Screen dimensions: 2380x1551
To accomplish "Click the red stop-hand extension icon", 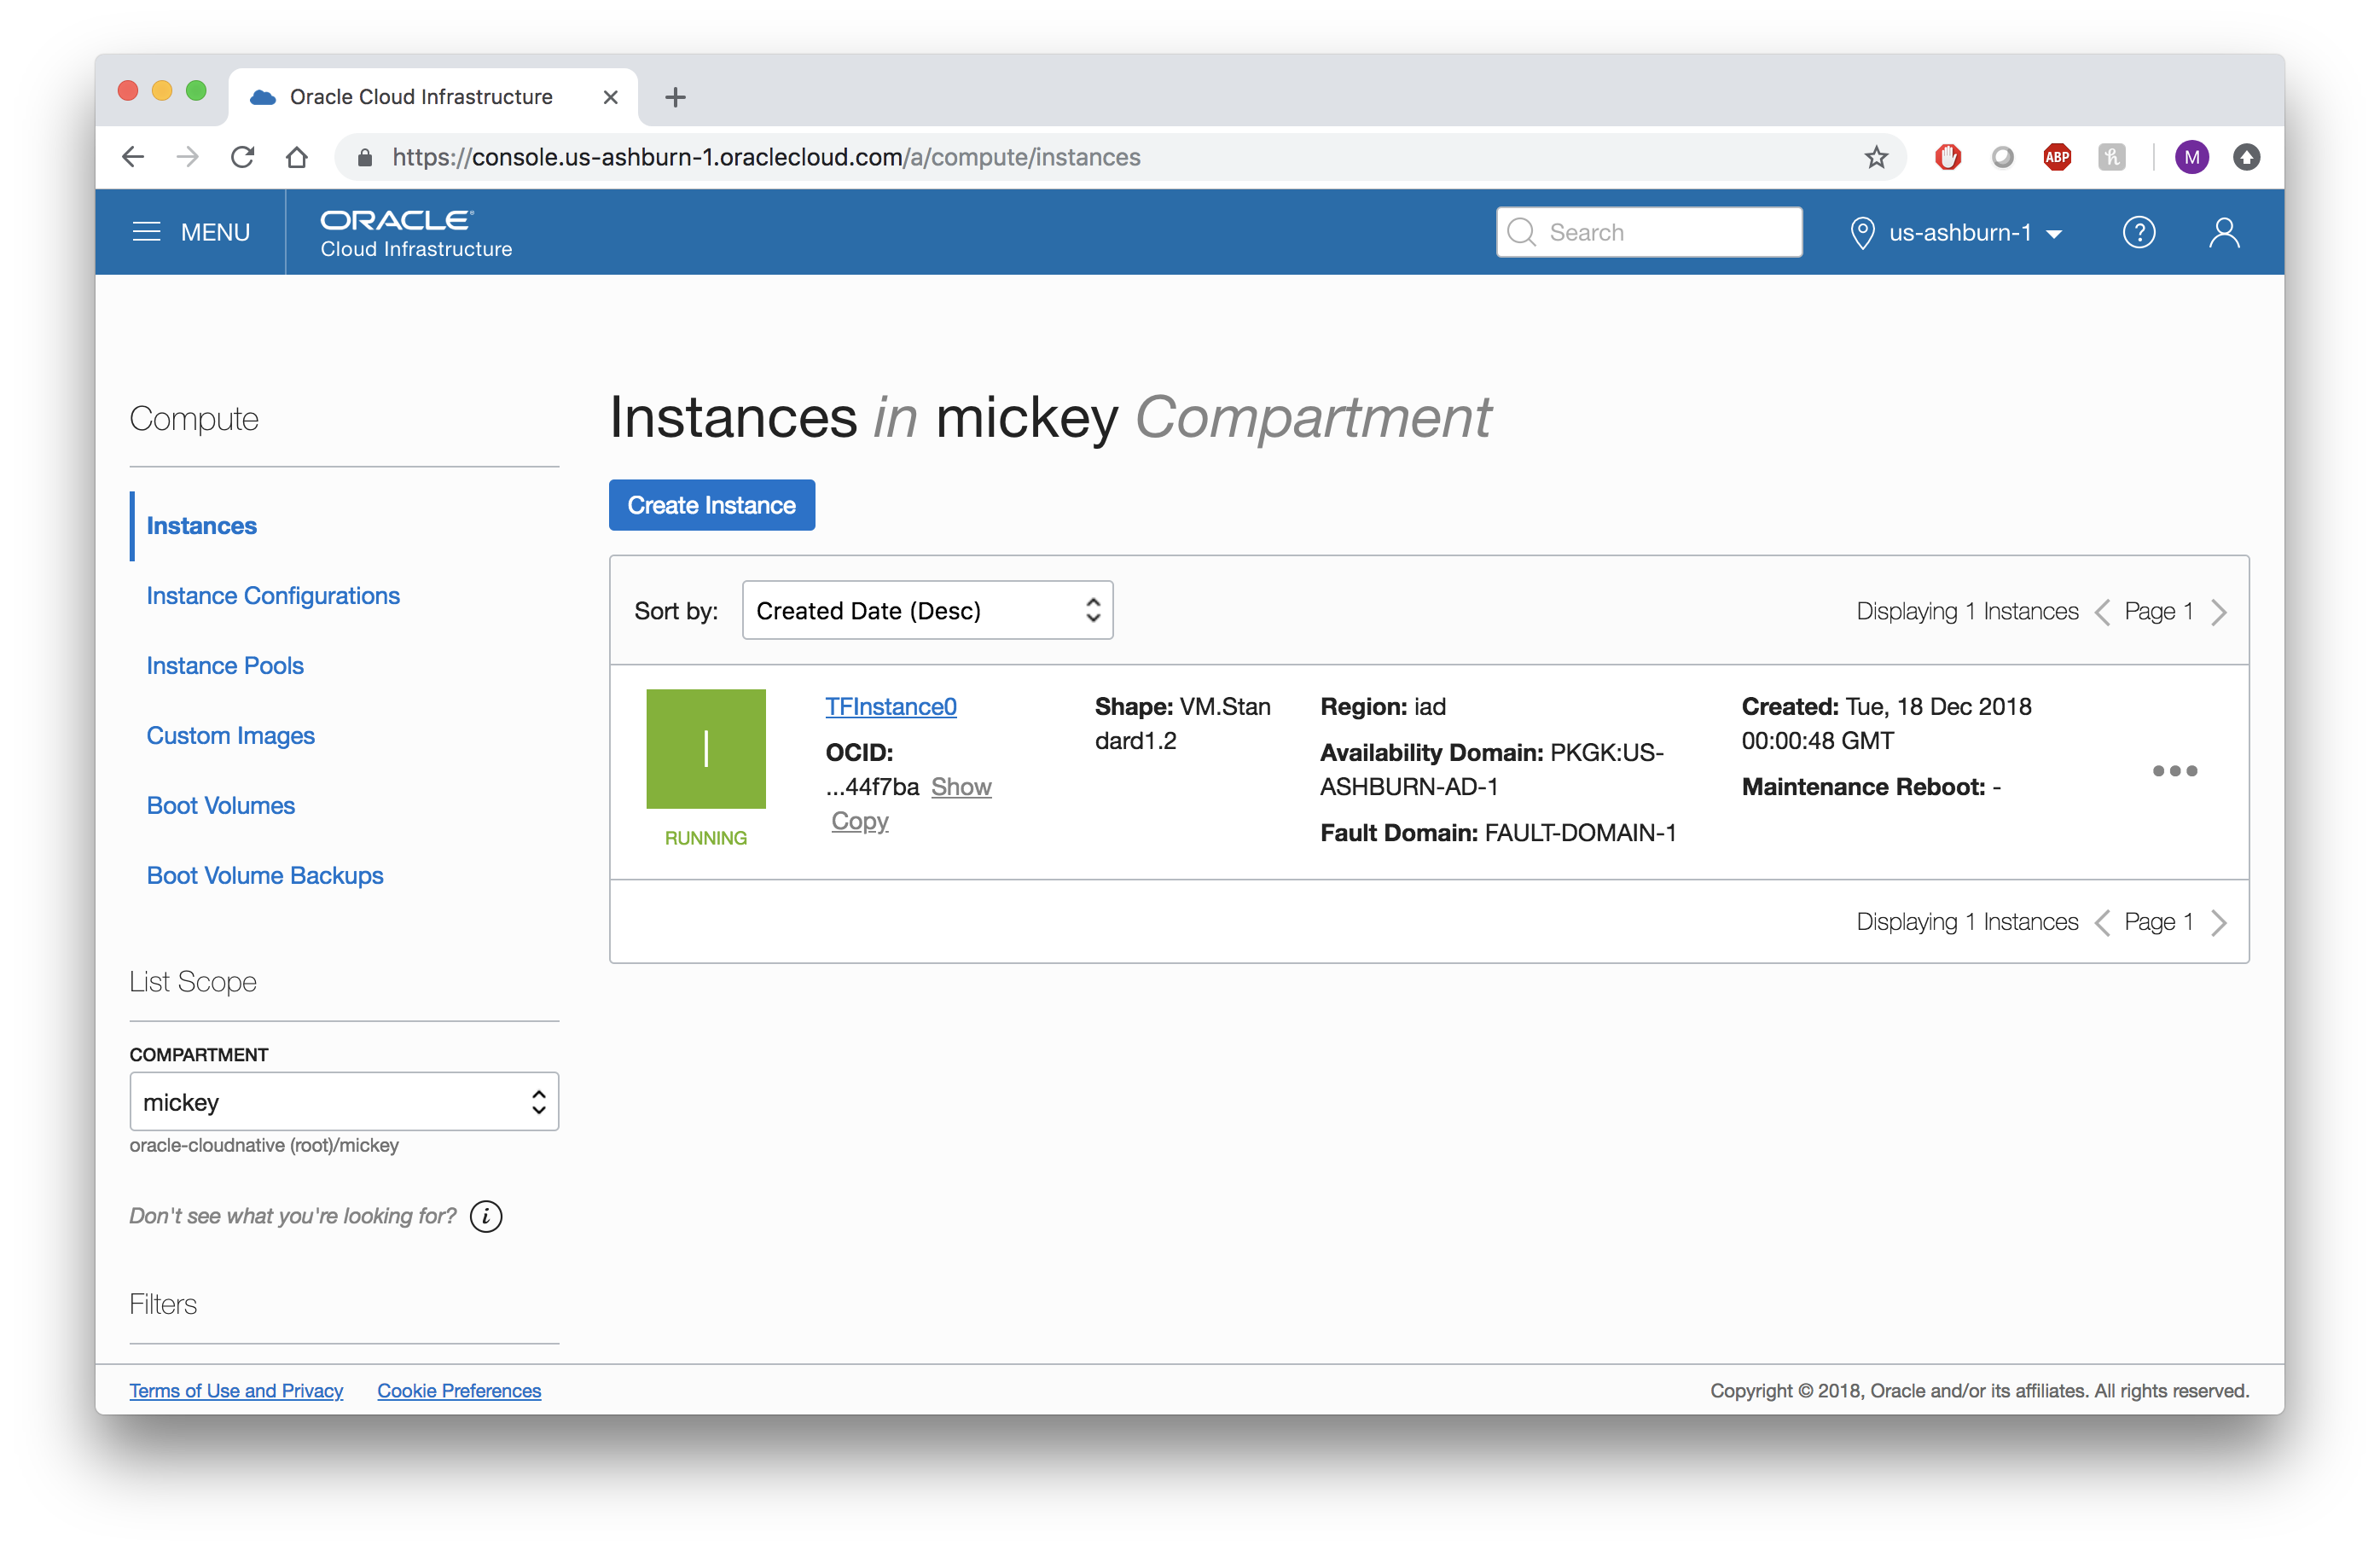I will [1947, 157].
